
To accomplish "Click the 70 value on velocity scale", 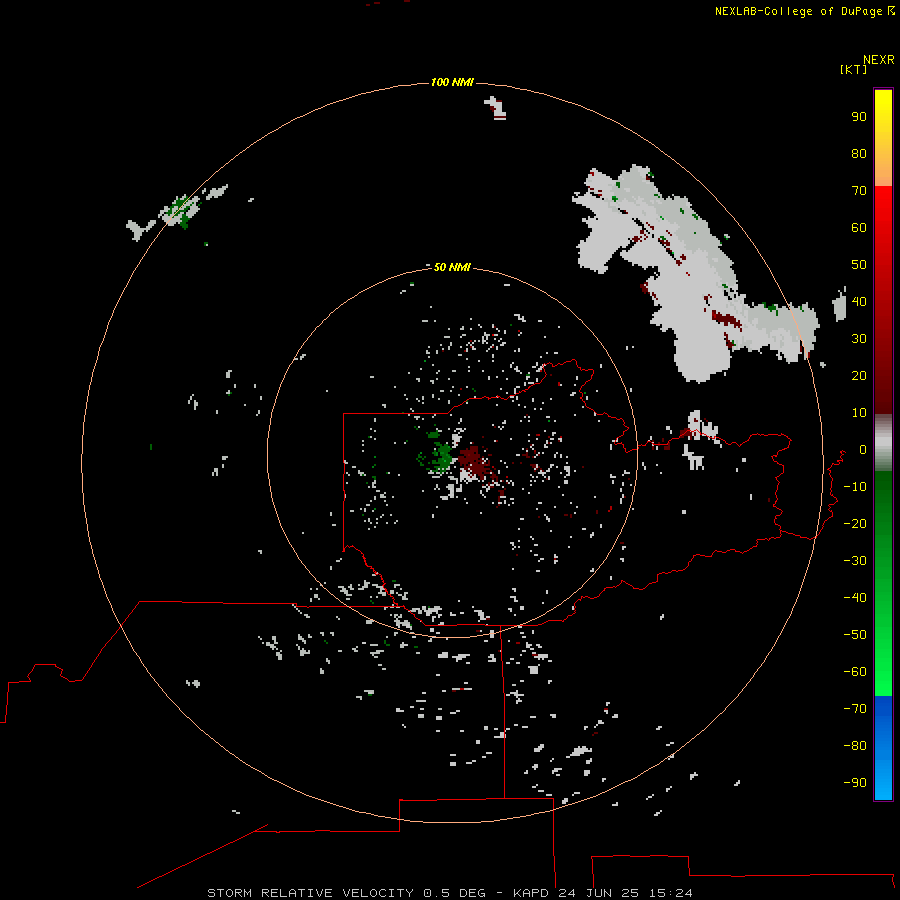I will tap(859, 191).
